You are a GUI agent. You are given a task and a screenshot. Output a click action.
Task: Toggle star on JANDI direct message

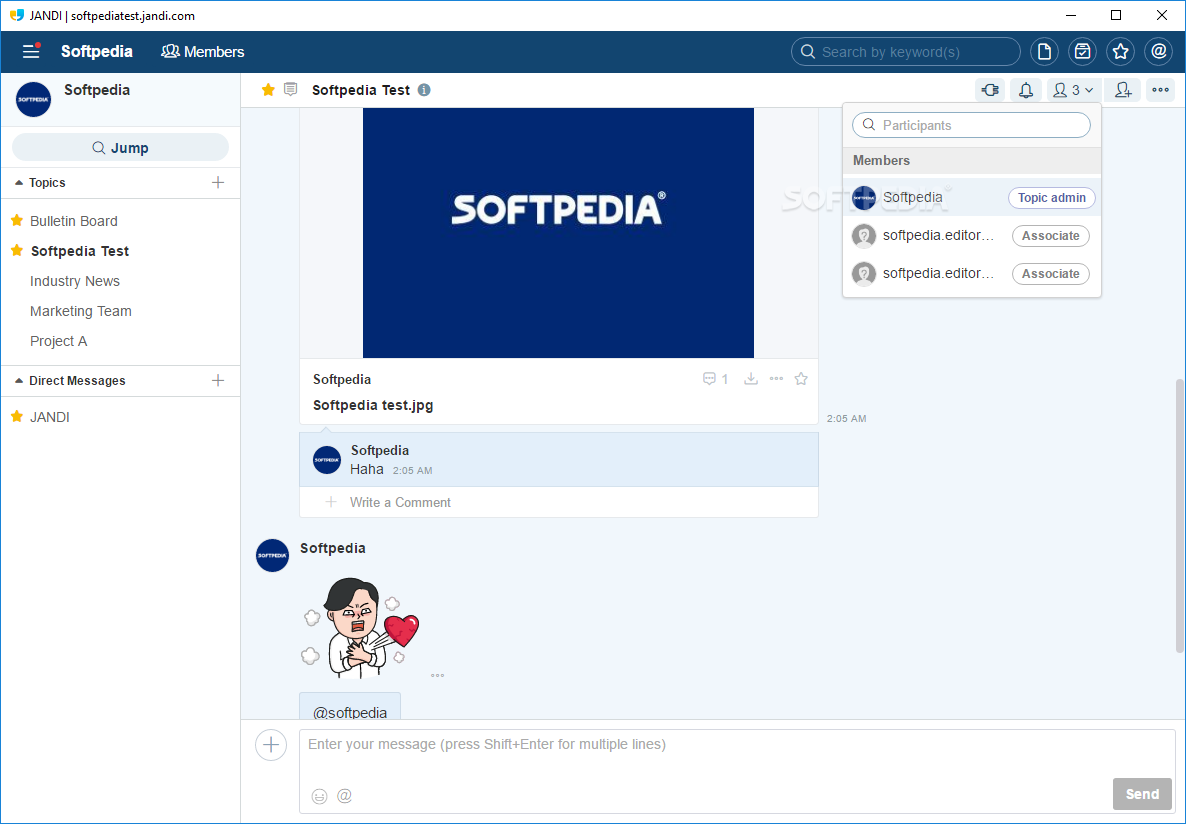(x=17, y=416)
